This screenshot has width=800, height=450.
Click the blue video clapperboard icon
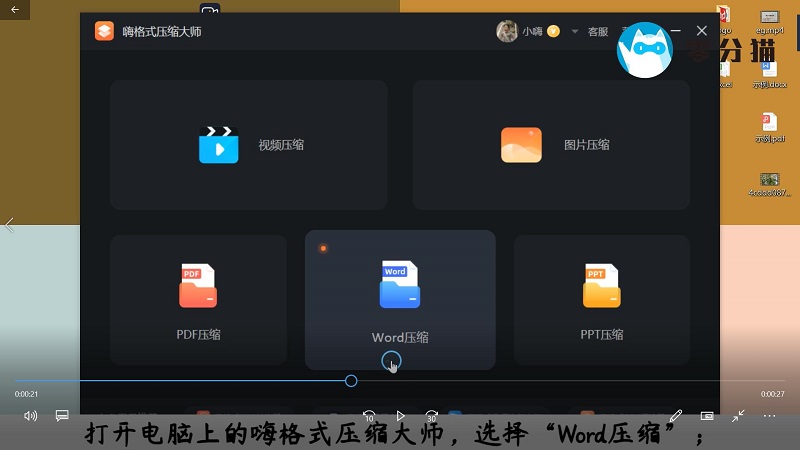(x=218, y=145)
